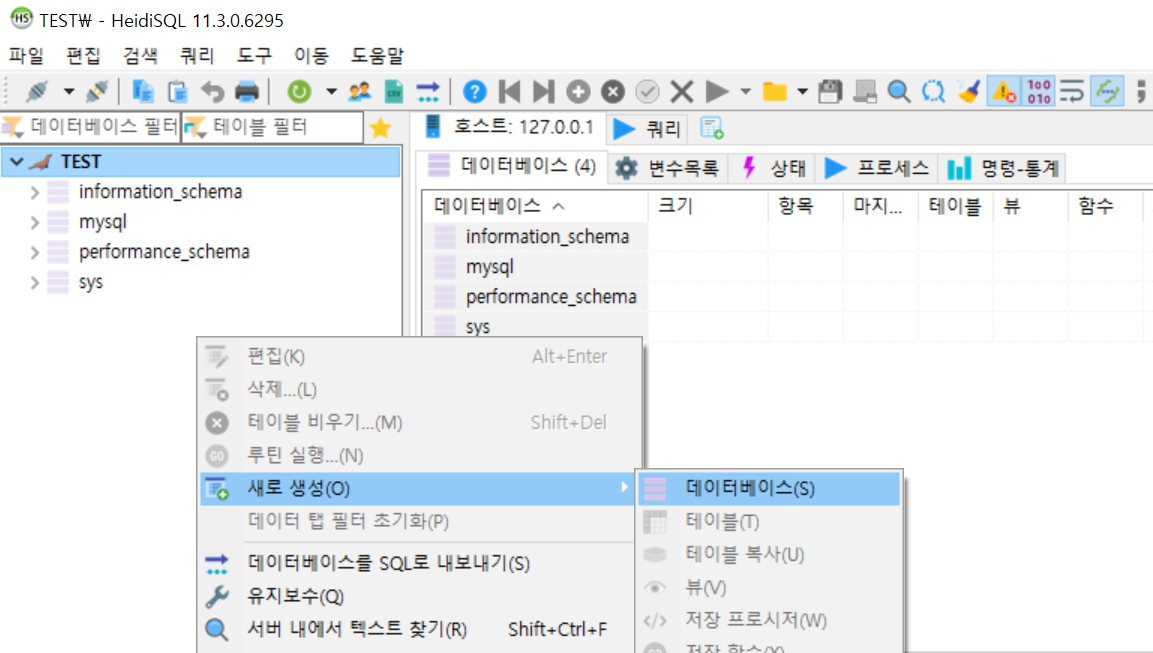
Task: Choose 데이터베이스를 SQL로 내보내기(S) context item
Action: (x=419, y=563)
